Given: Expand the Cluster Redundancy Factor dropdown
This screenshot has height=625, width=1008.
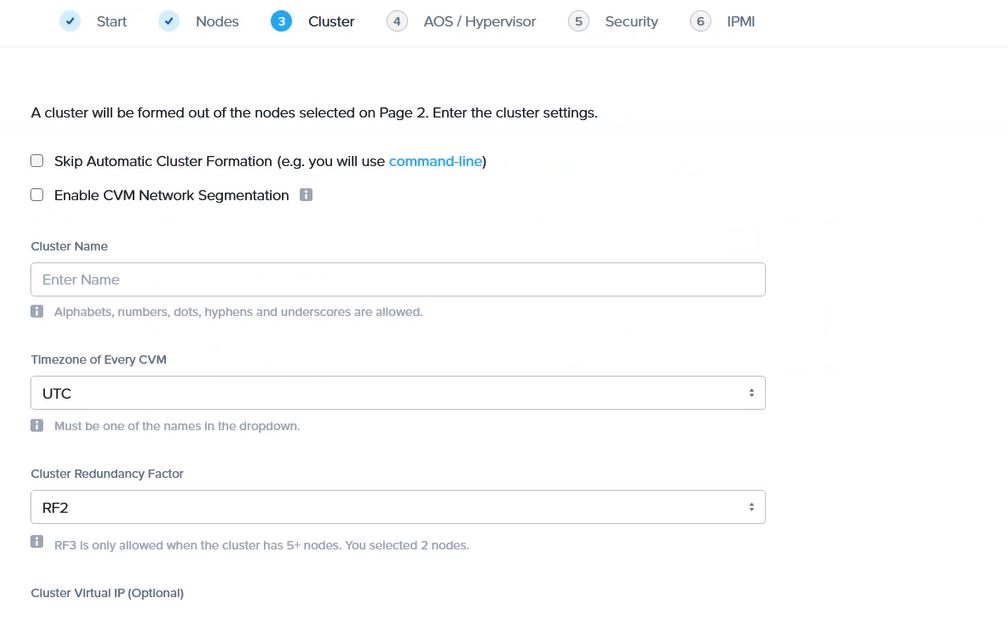Looking at the screenshot, I should 397,507.
